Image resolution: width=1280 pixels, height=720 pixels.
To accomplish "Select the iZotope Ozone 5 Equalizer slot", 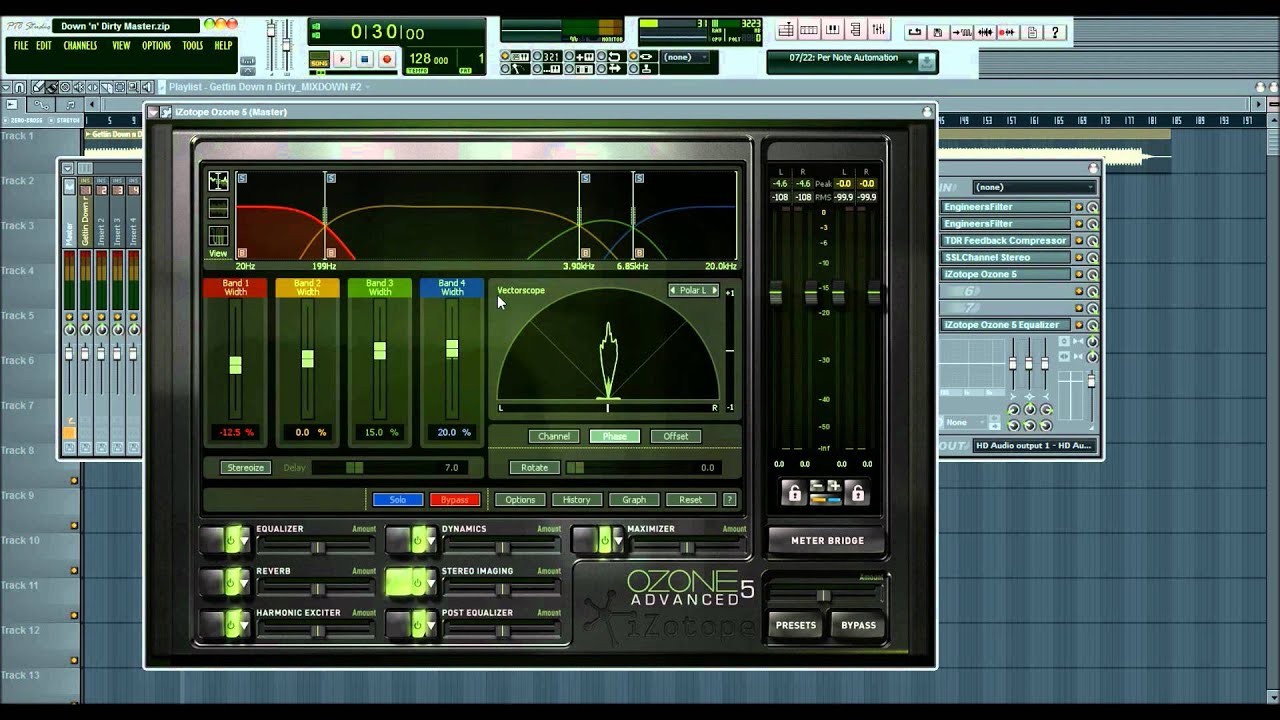I will click(x=1007, y=324).
